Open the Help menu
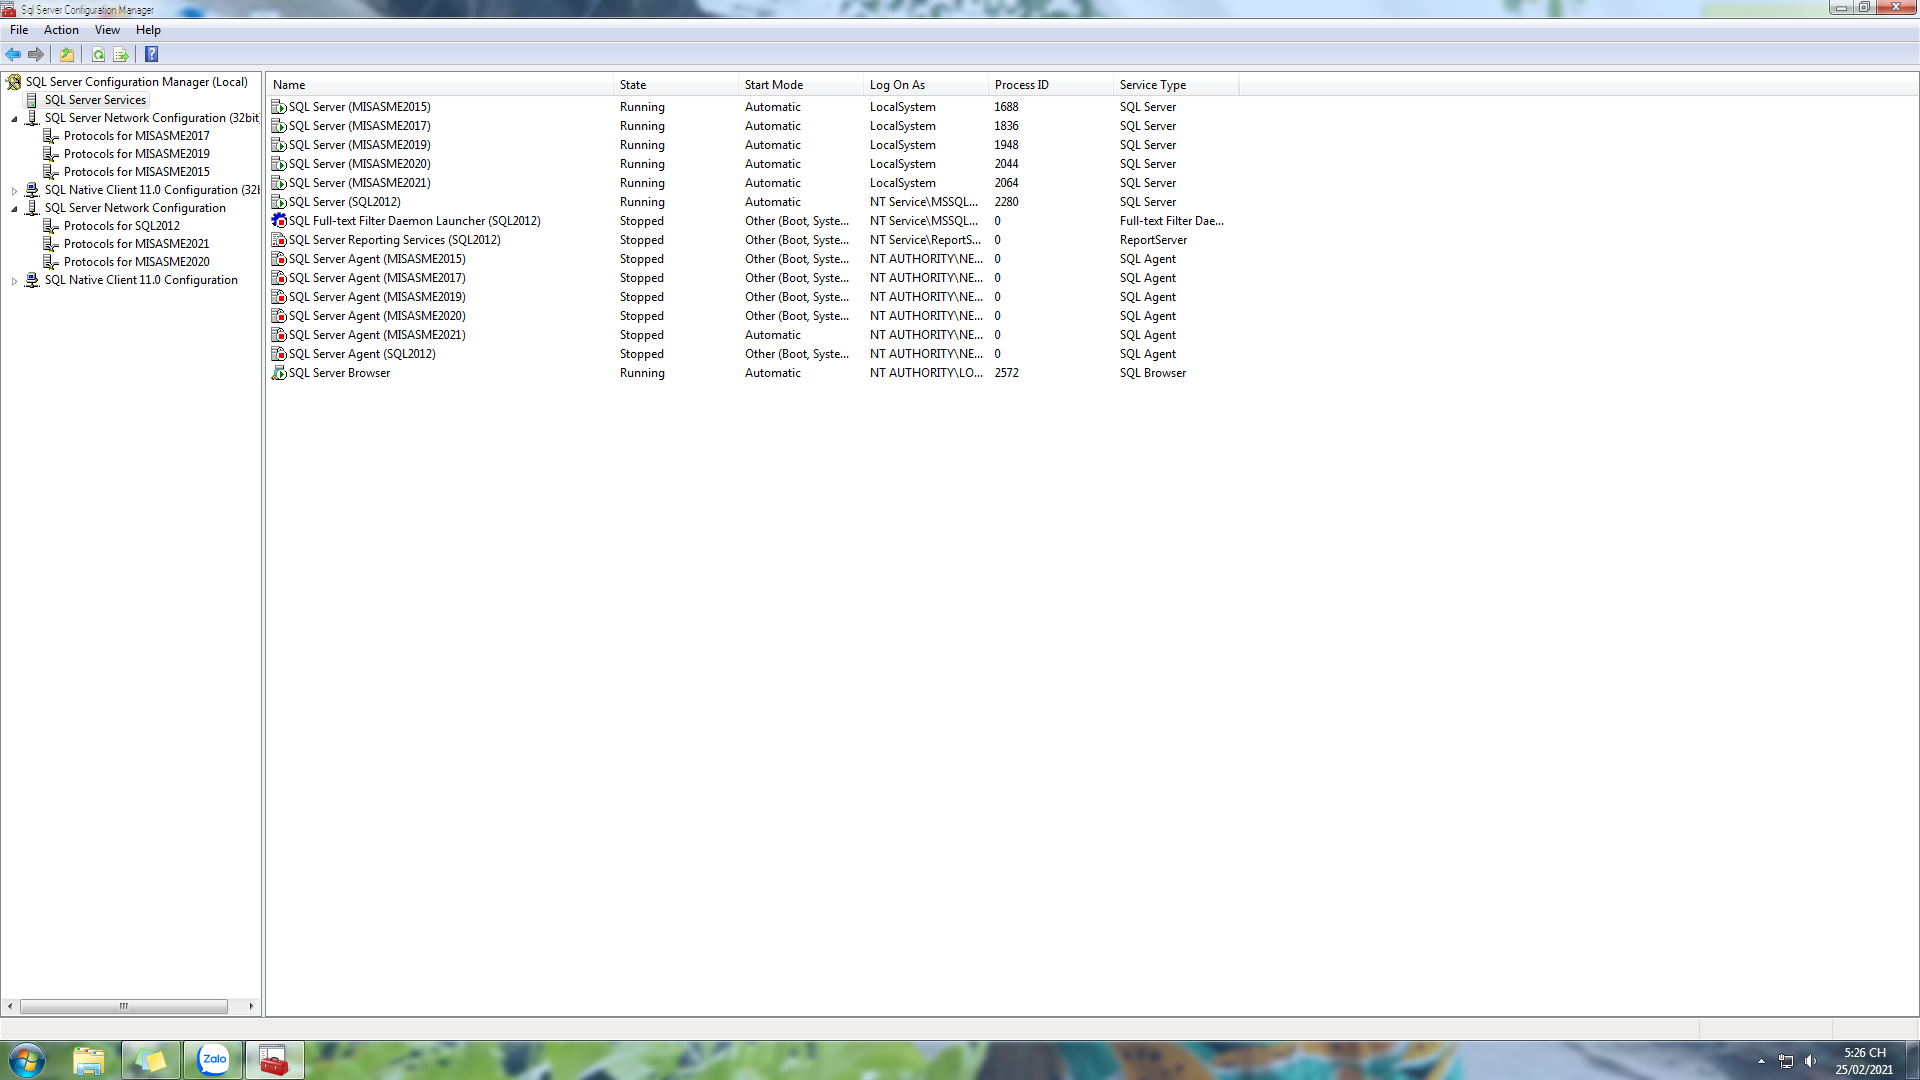The image size is (1920, 1080). 148,30
